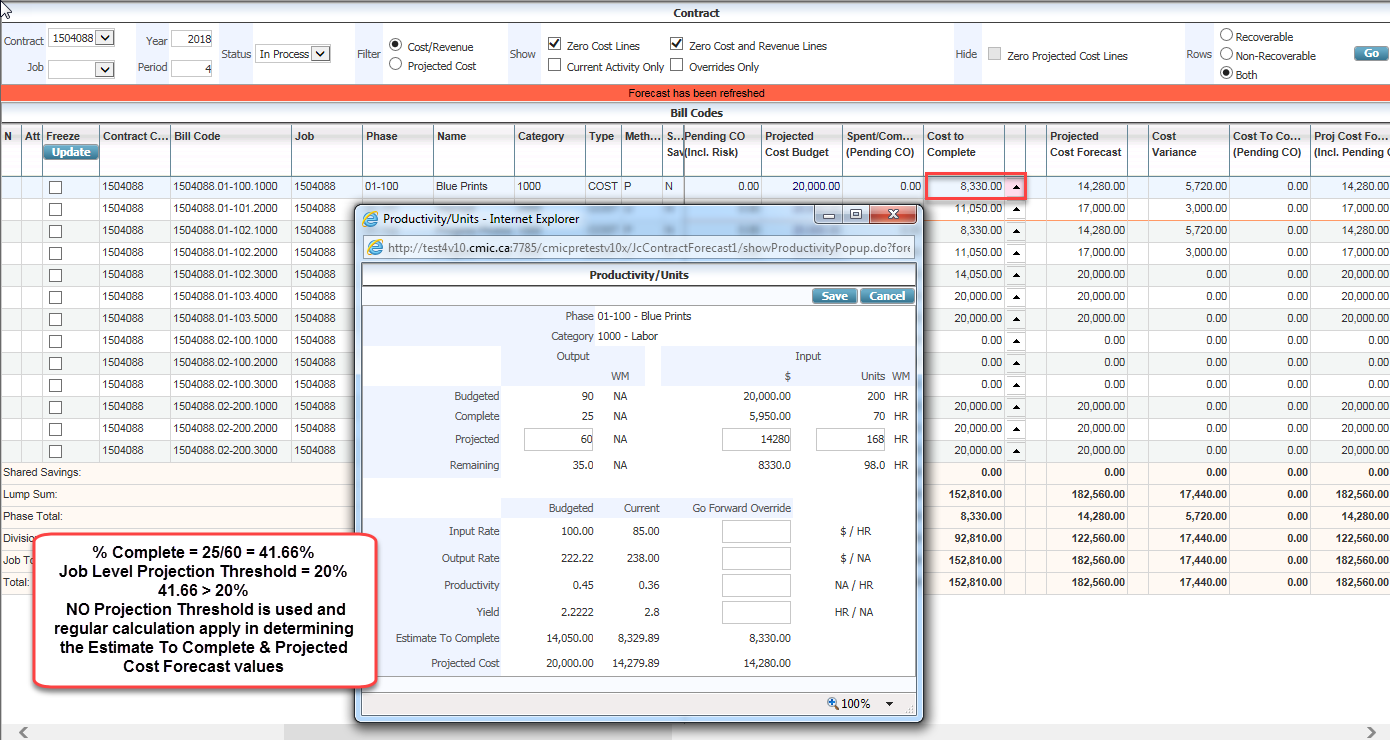
Task: Open zoom level dropdown arrow in popup
Action: 889,704
